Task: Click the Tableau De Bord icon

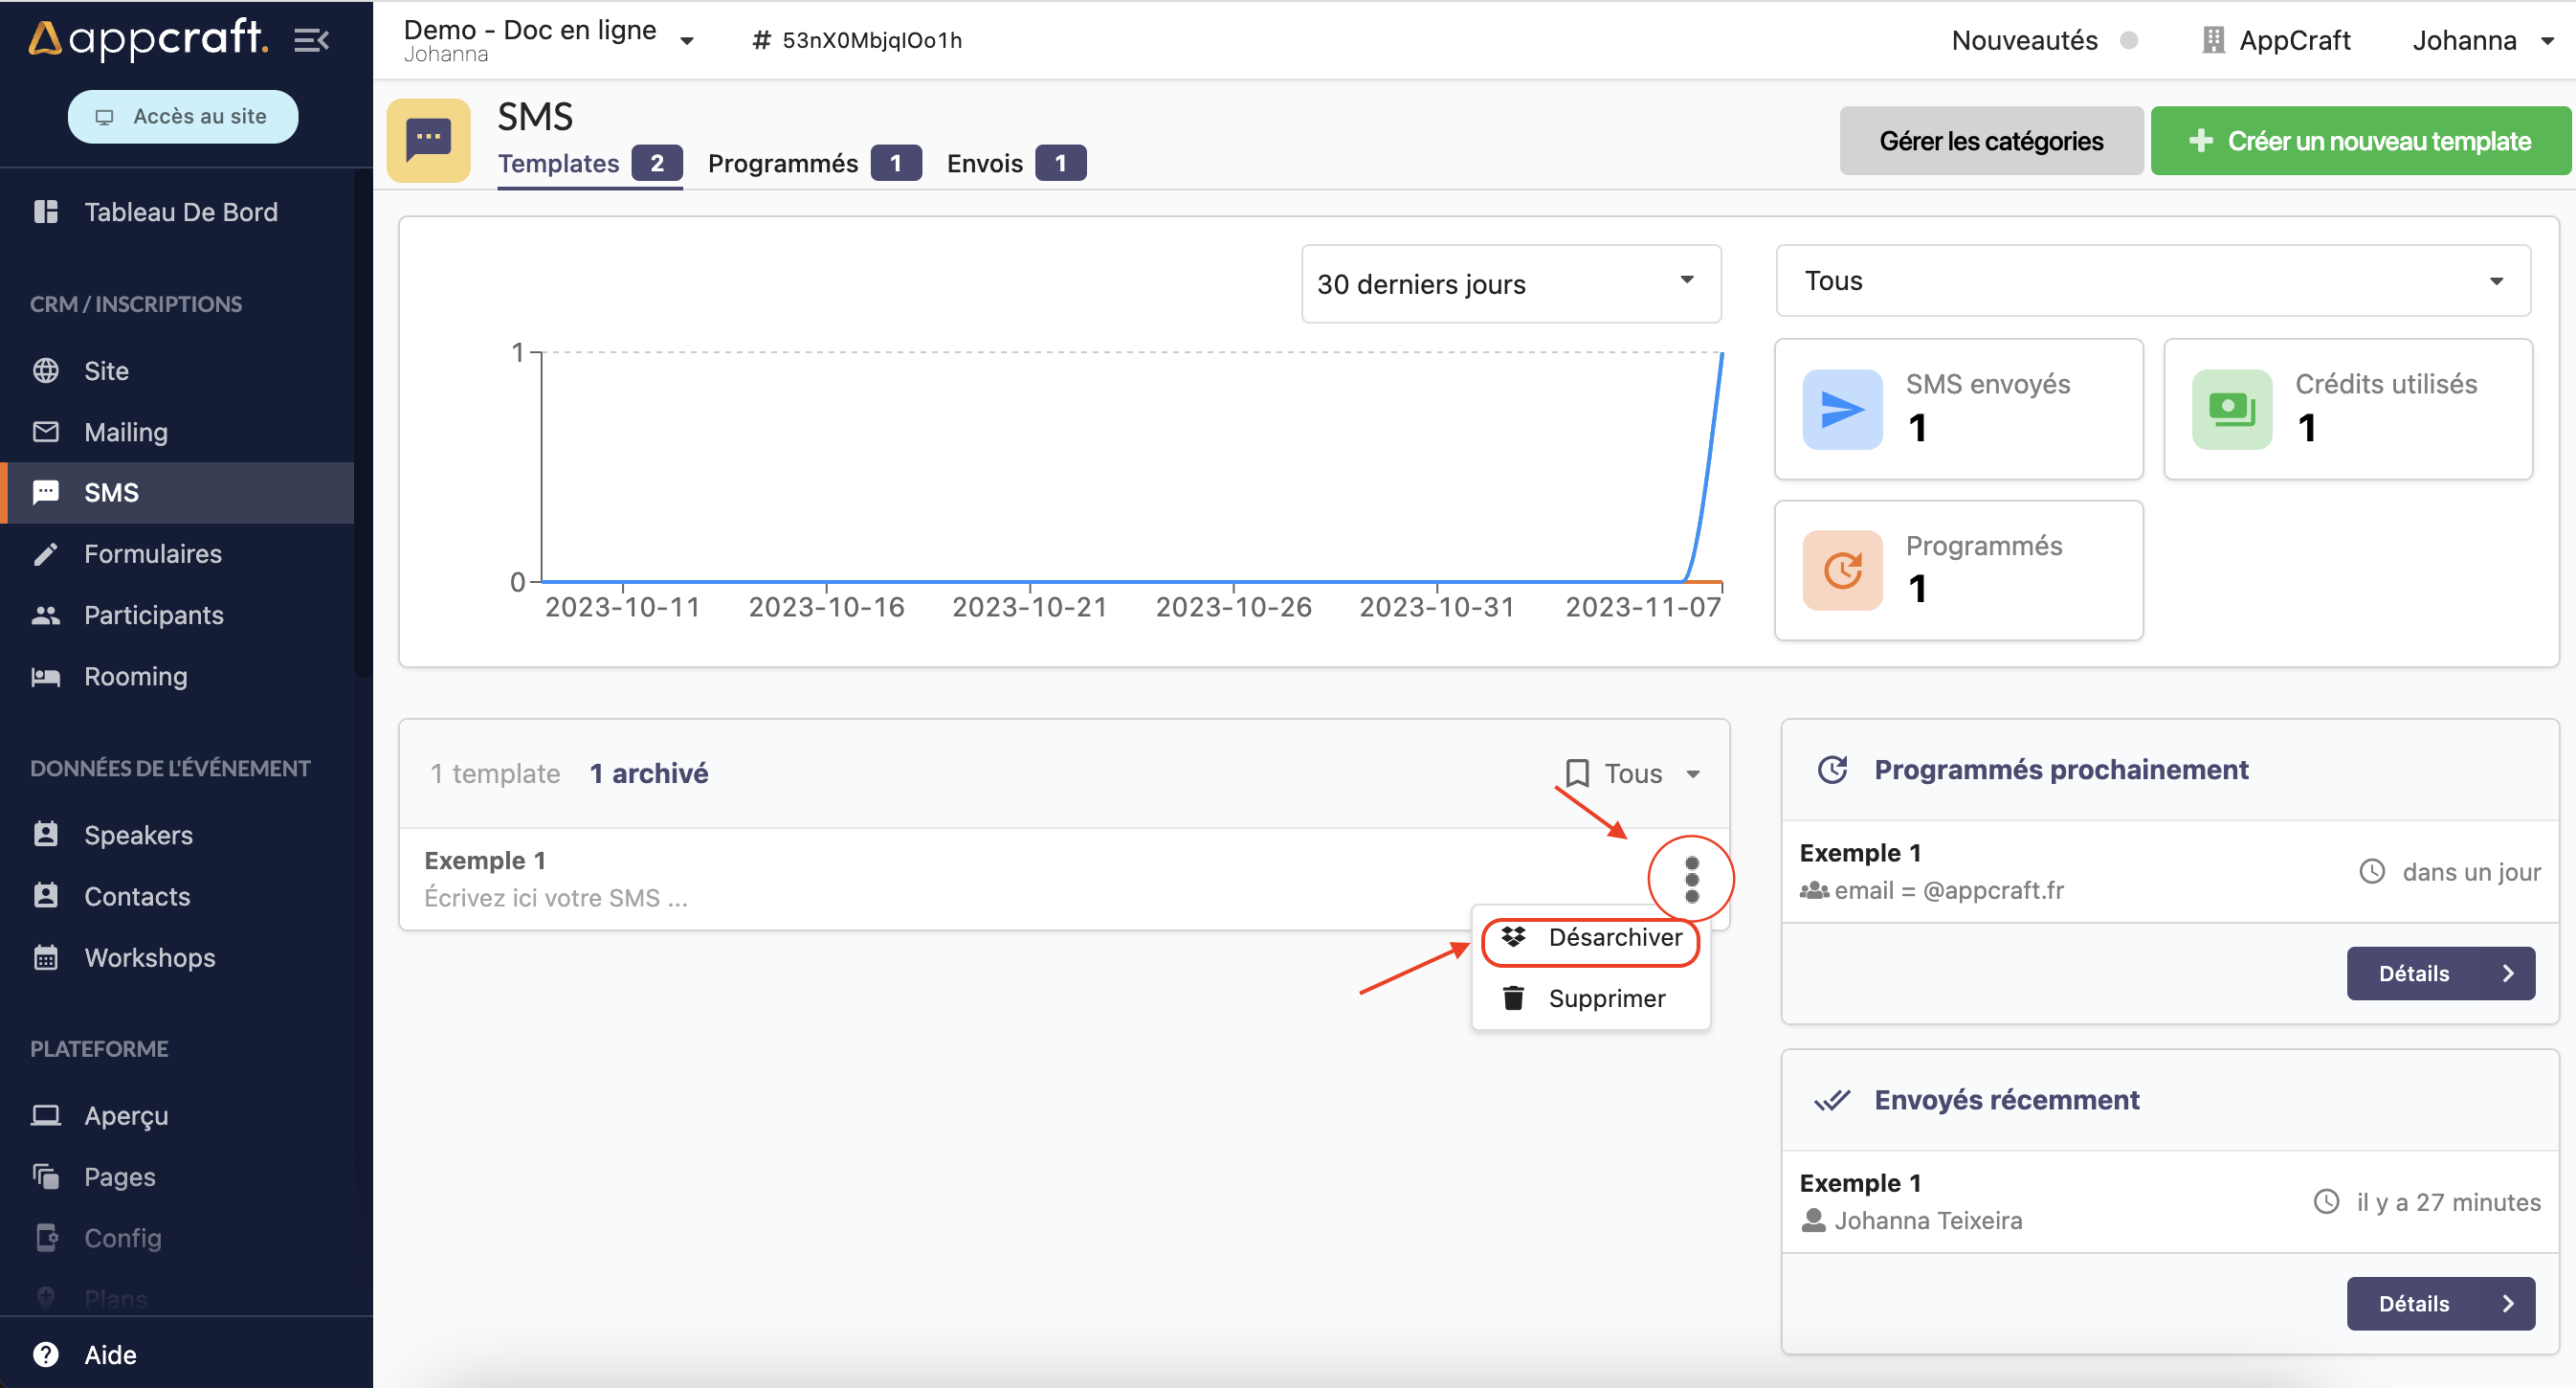Action: pos(46,211)
